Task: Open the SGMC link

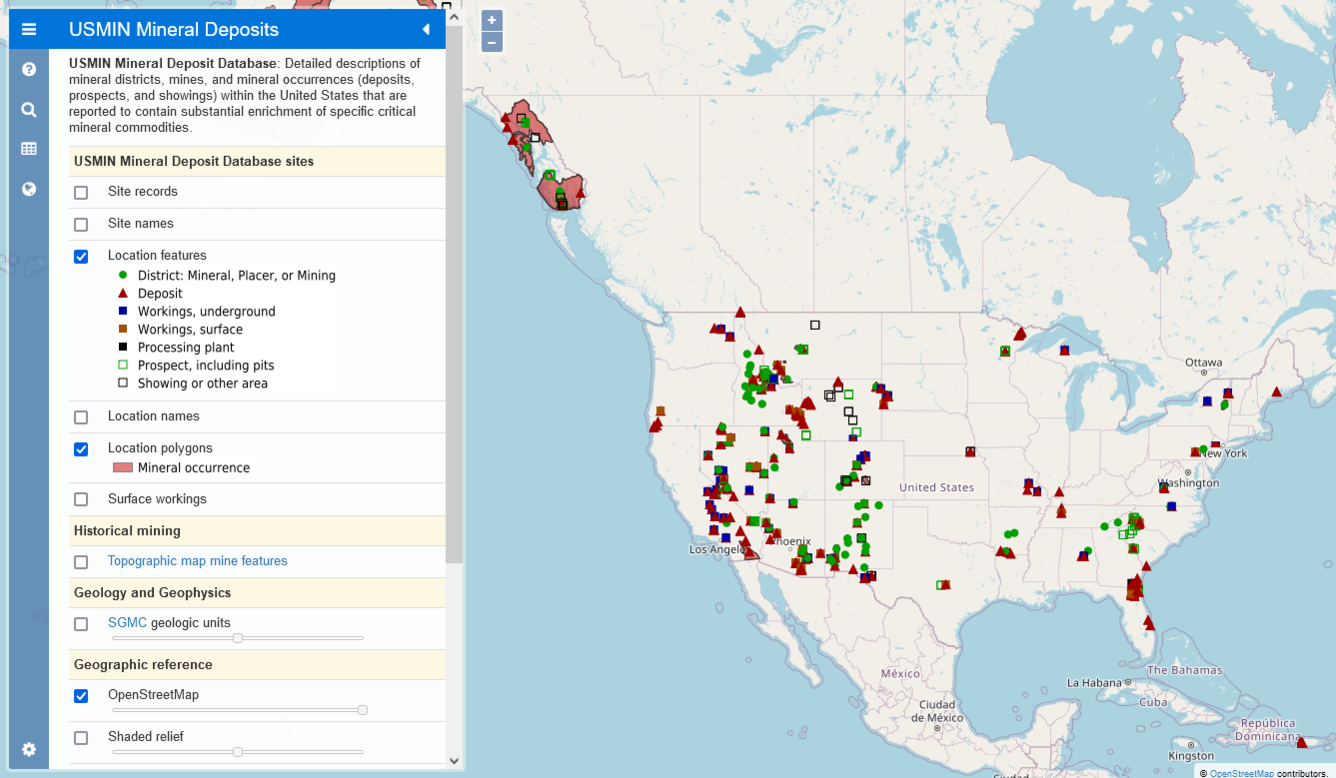Action: [x=125, y=622]
